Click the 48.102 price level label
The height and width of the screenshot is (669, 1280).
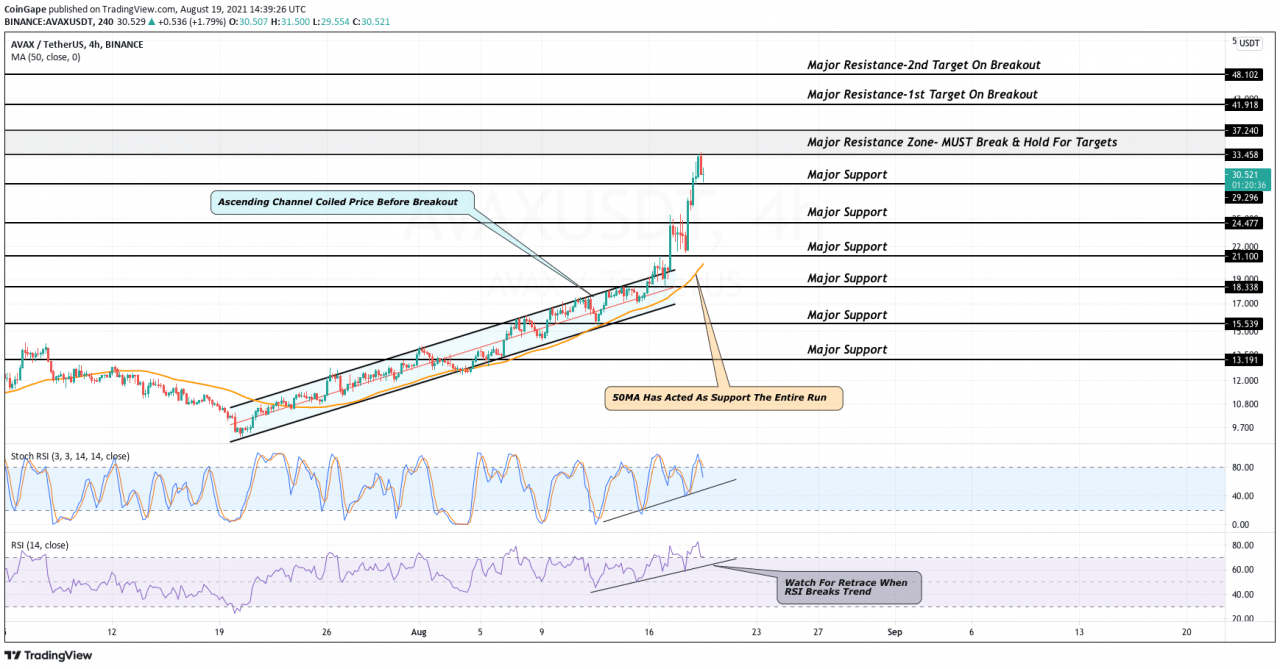click(x=1244, y=75)
